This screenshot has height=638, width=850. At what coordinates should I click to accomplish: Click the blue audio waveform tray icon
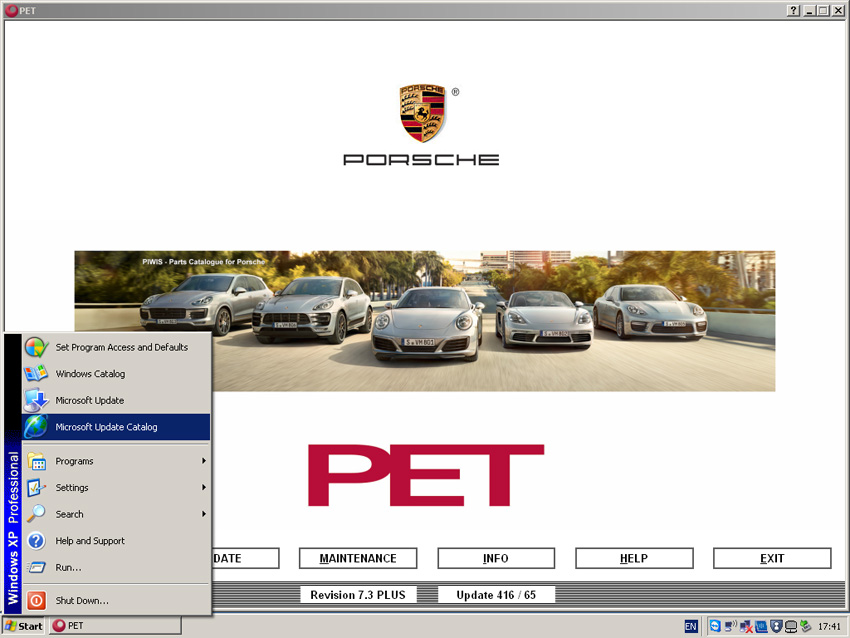click(x=761, y=626)
